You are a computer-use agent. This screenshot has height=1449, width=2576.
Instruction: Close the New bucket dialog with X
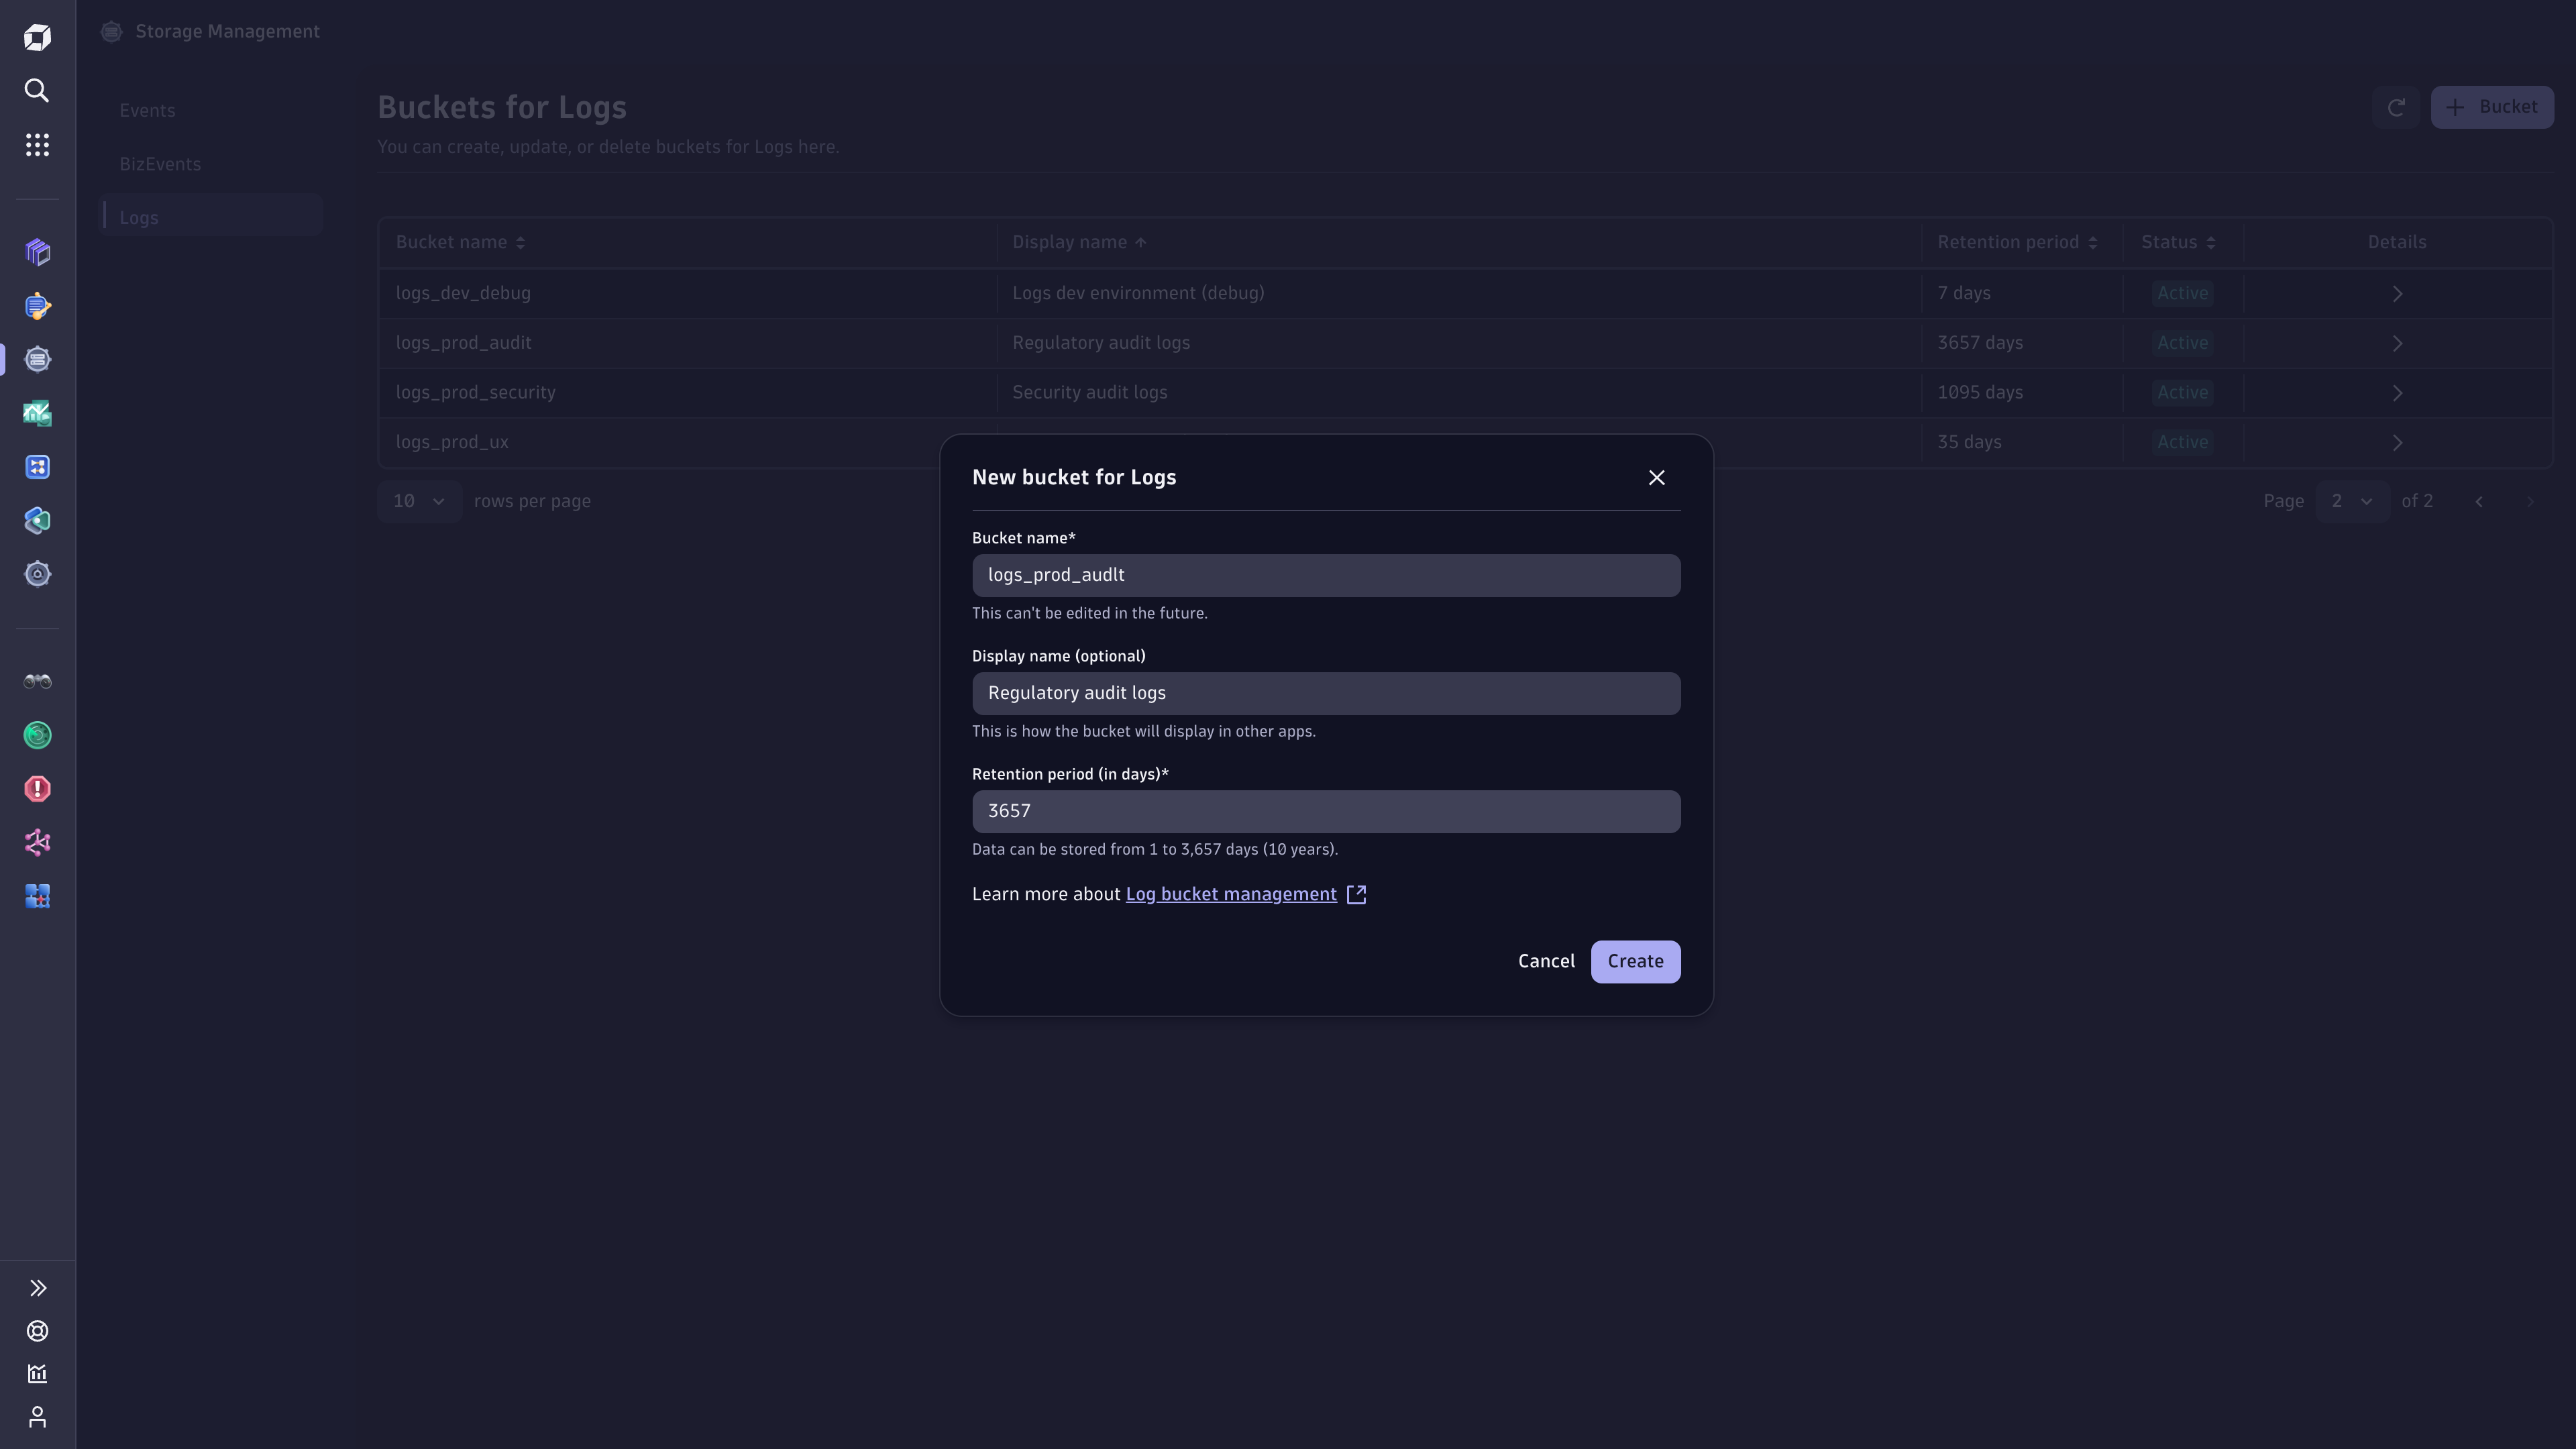tap(1656, 478)
